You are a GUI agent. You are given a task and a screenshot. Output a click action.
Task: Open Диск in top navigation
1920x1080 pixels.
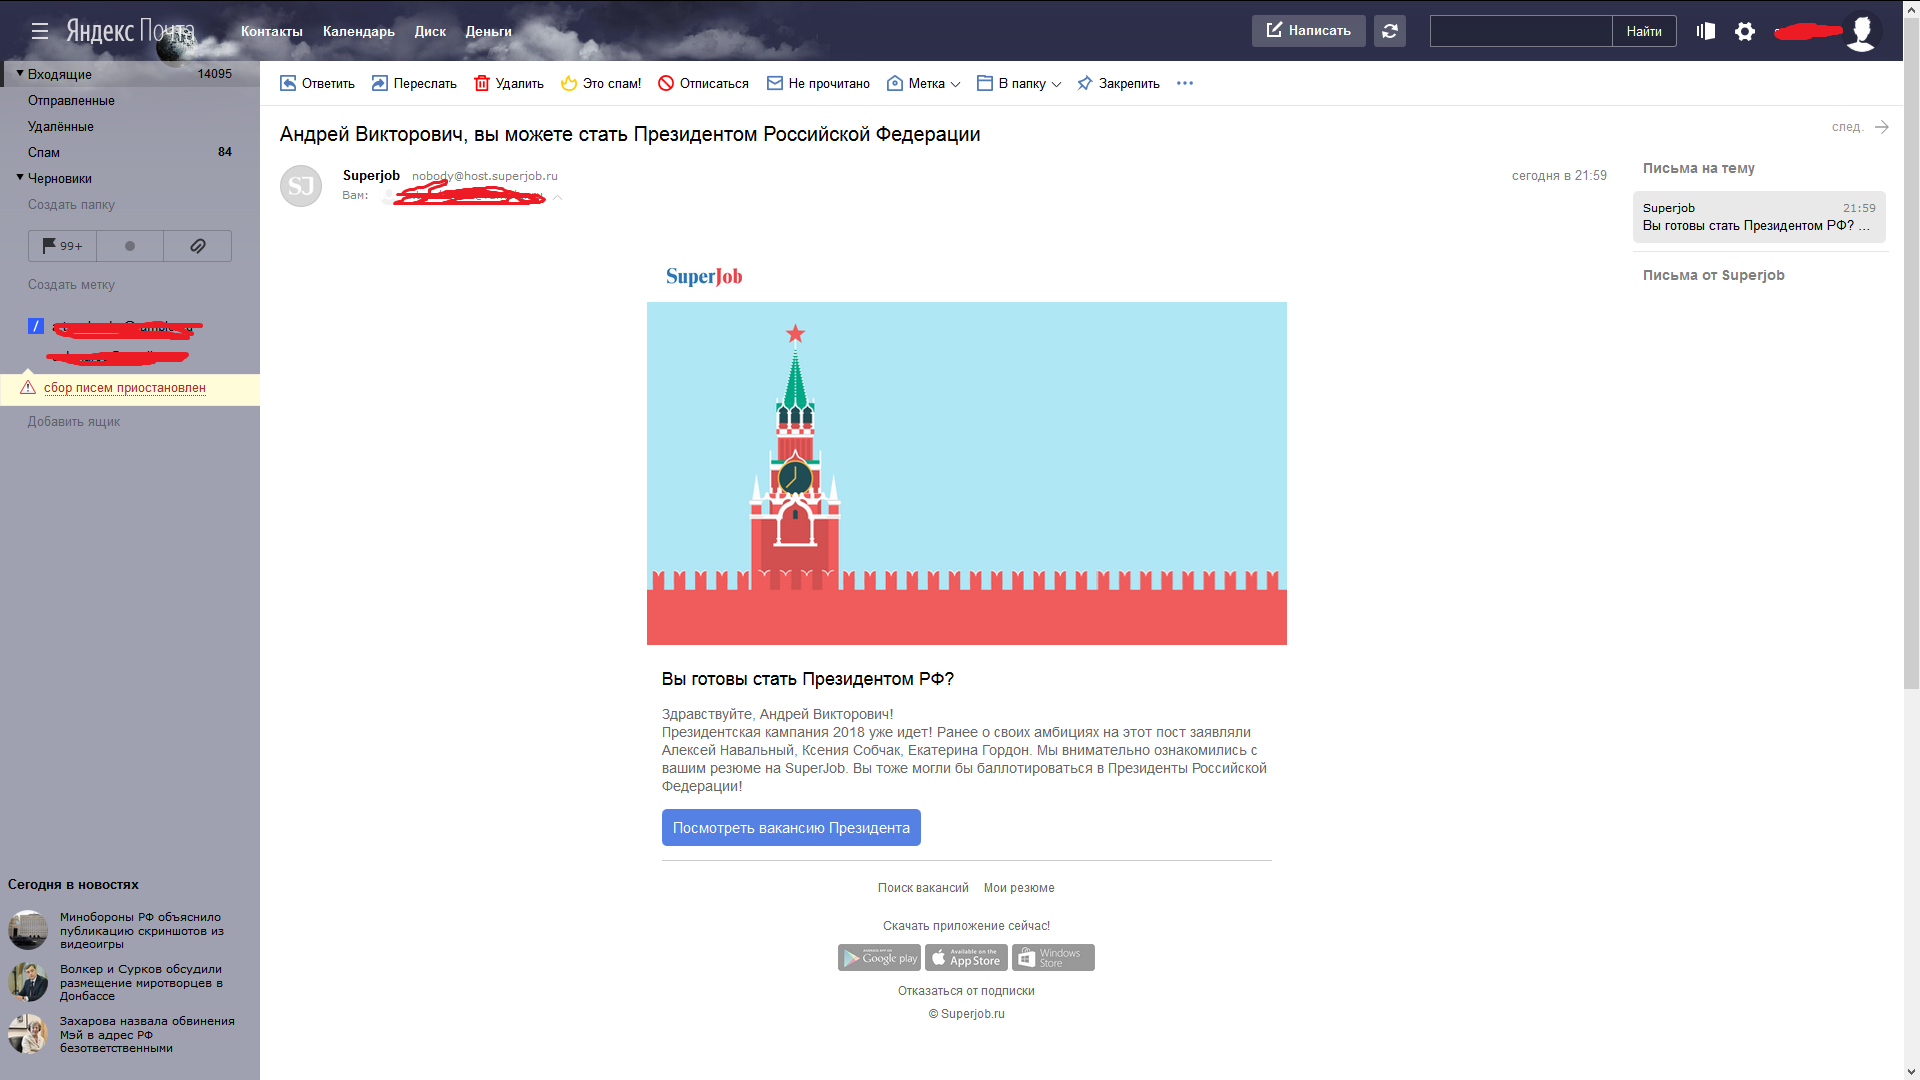[x=430, y=32]
